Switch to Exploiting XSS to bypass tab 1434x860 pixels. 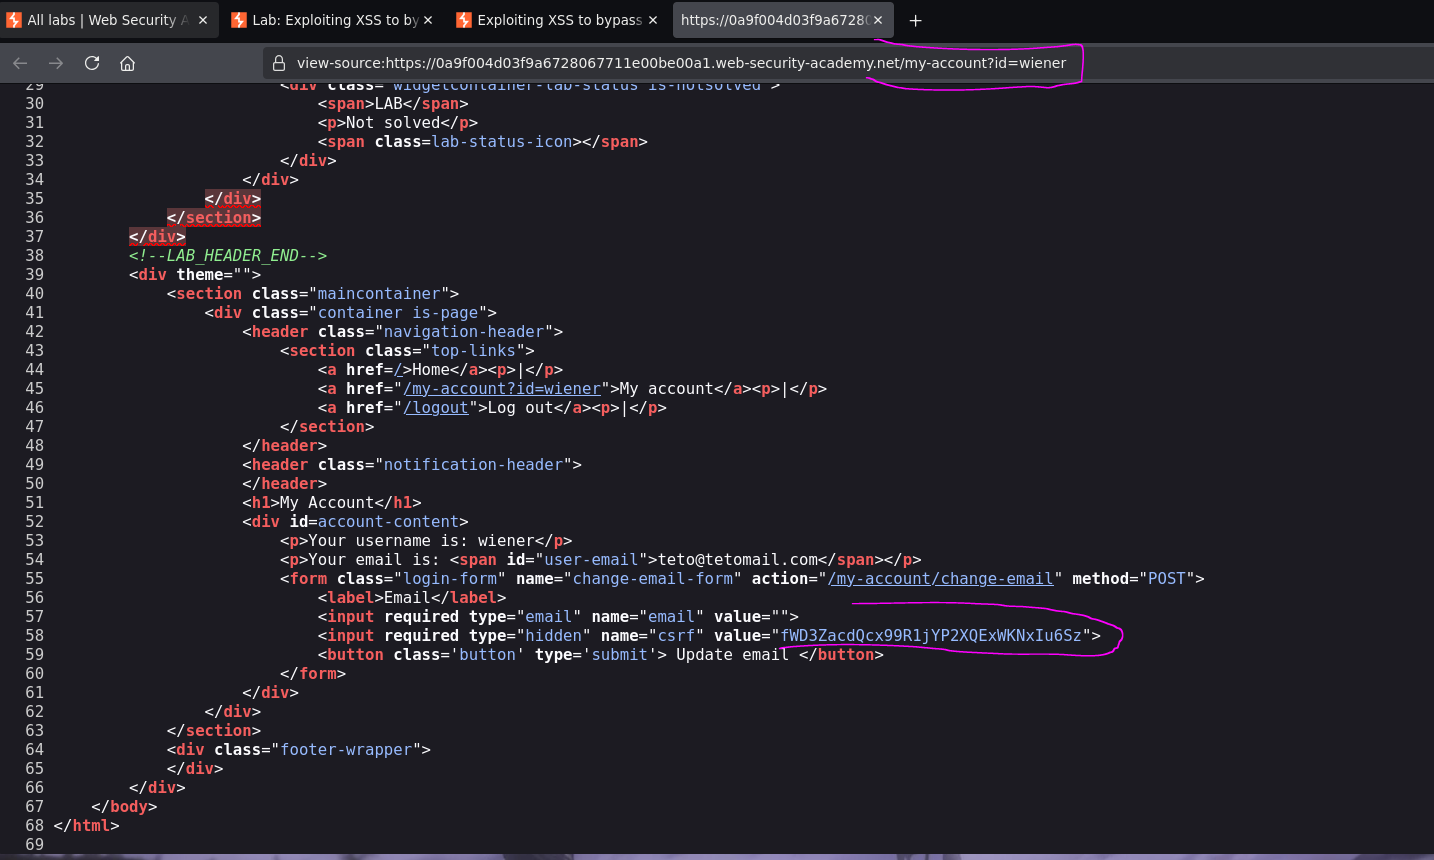point(559,20)
